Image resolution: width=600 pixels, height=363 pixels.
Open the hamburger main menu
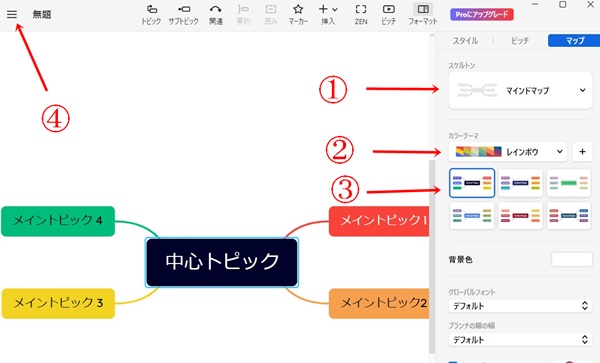click(12, 15)
